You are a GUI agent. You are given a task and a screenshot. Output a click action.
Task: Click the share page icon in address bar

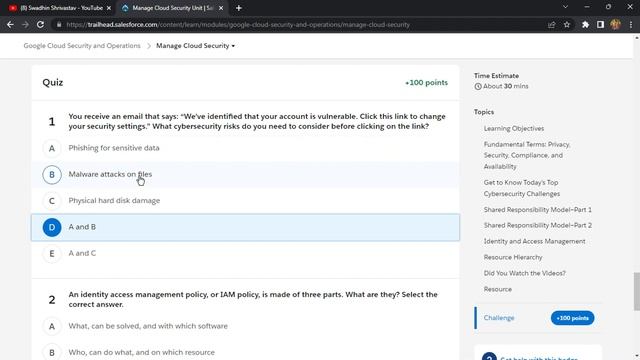(551, 24)
